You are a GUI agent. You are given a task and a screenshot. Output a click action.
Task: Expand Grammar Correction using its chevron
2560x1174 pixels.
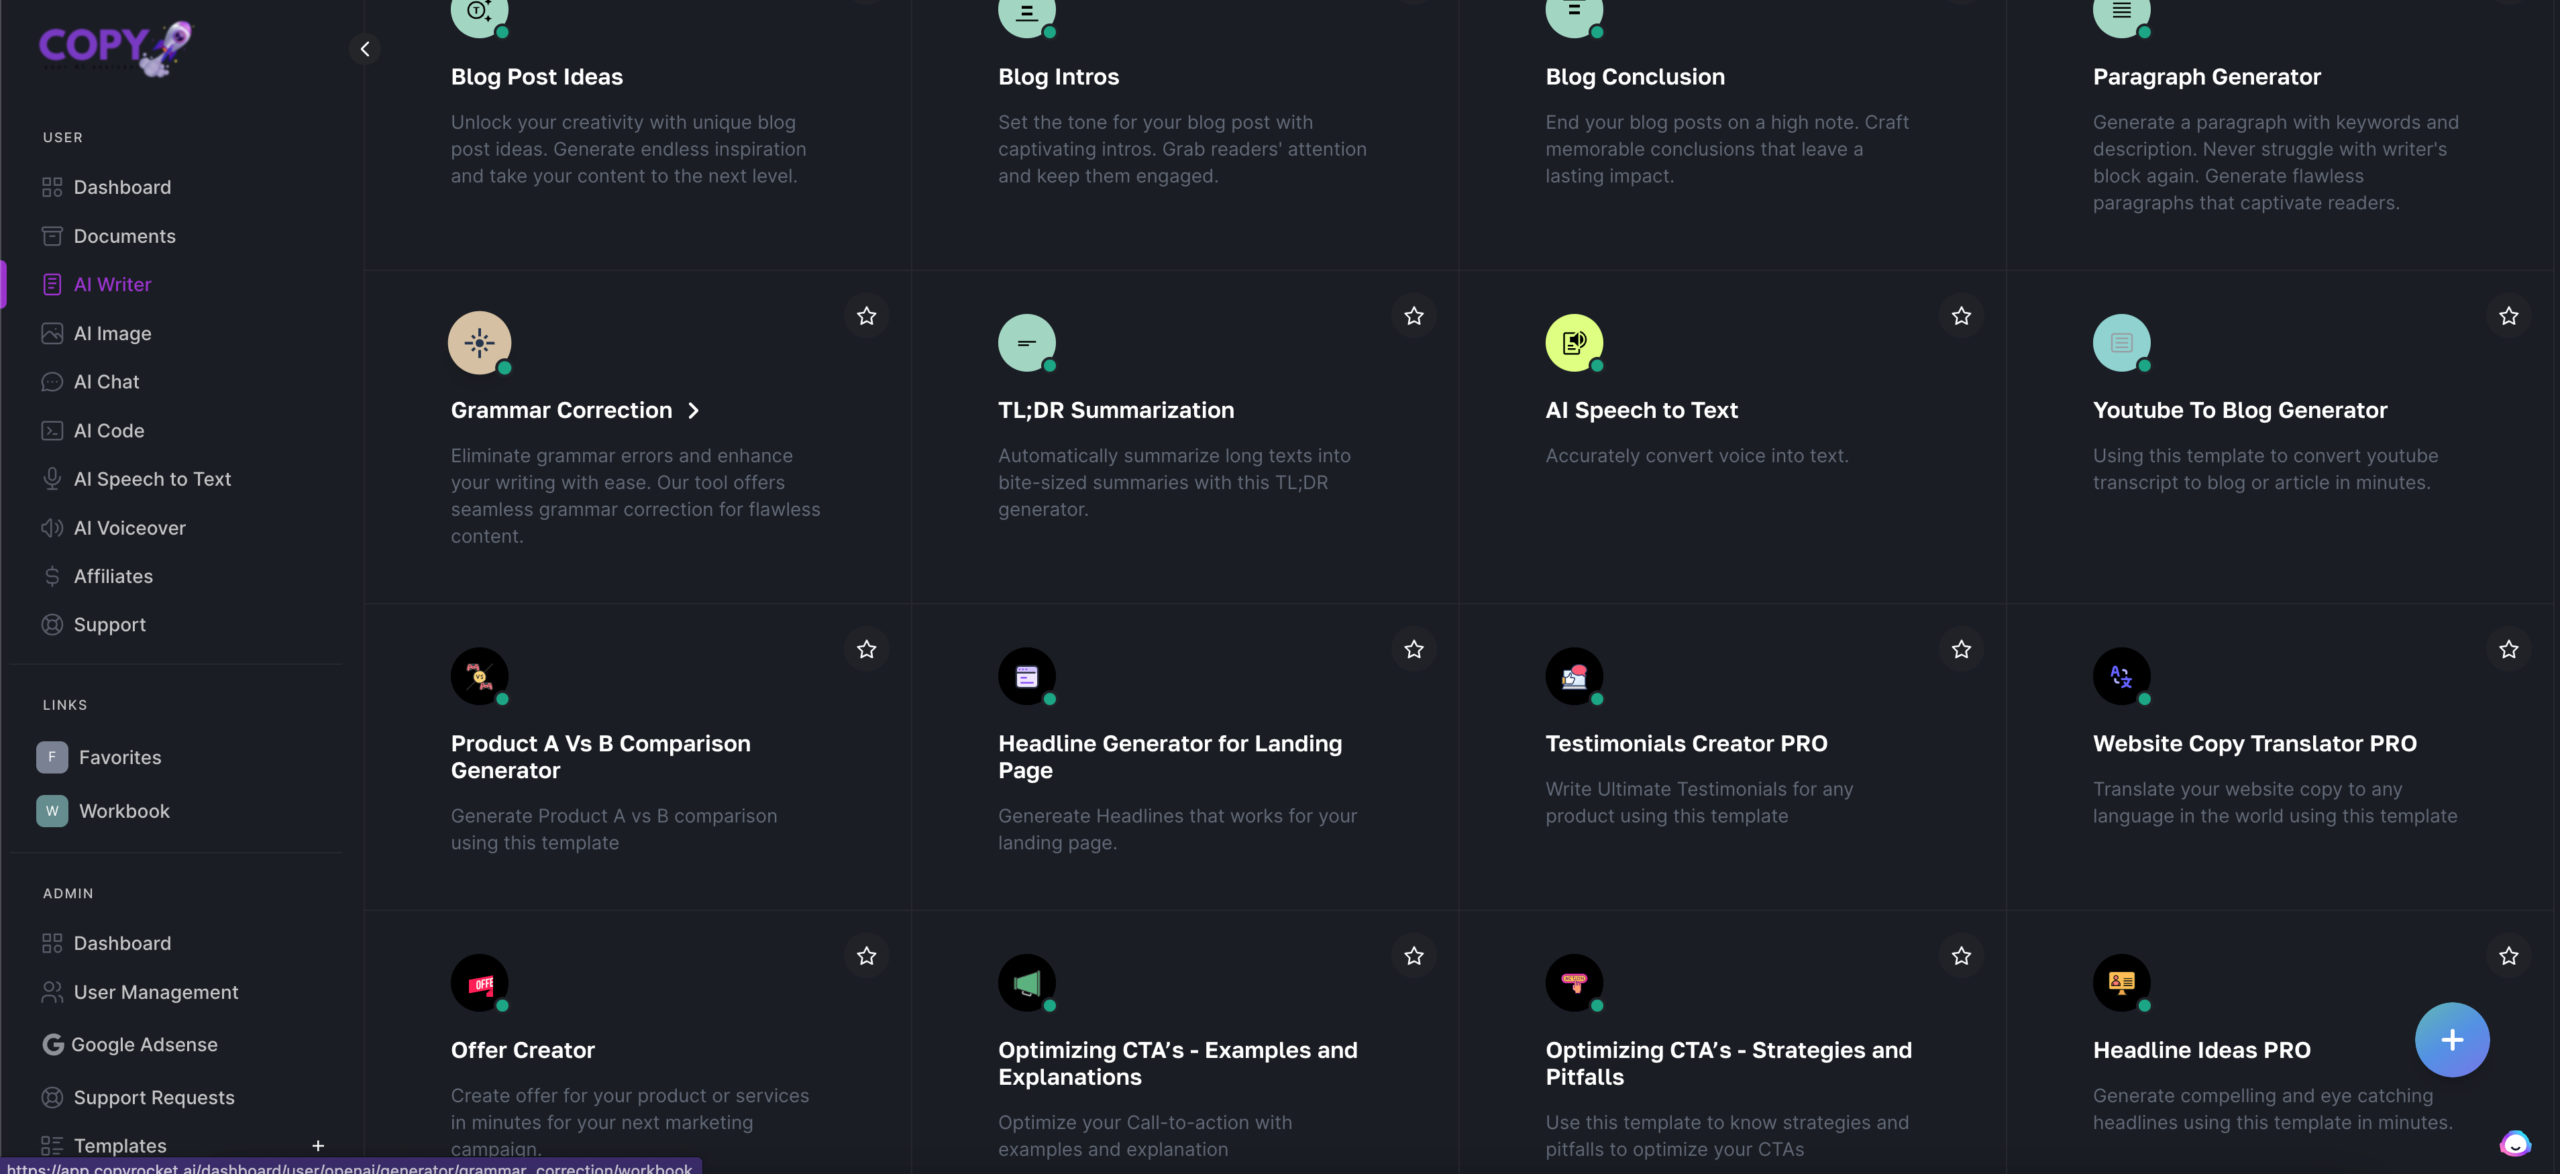coord(694,410)
